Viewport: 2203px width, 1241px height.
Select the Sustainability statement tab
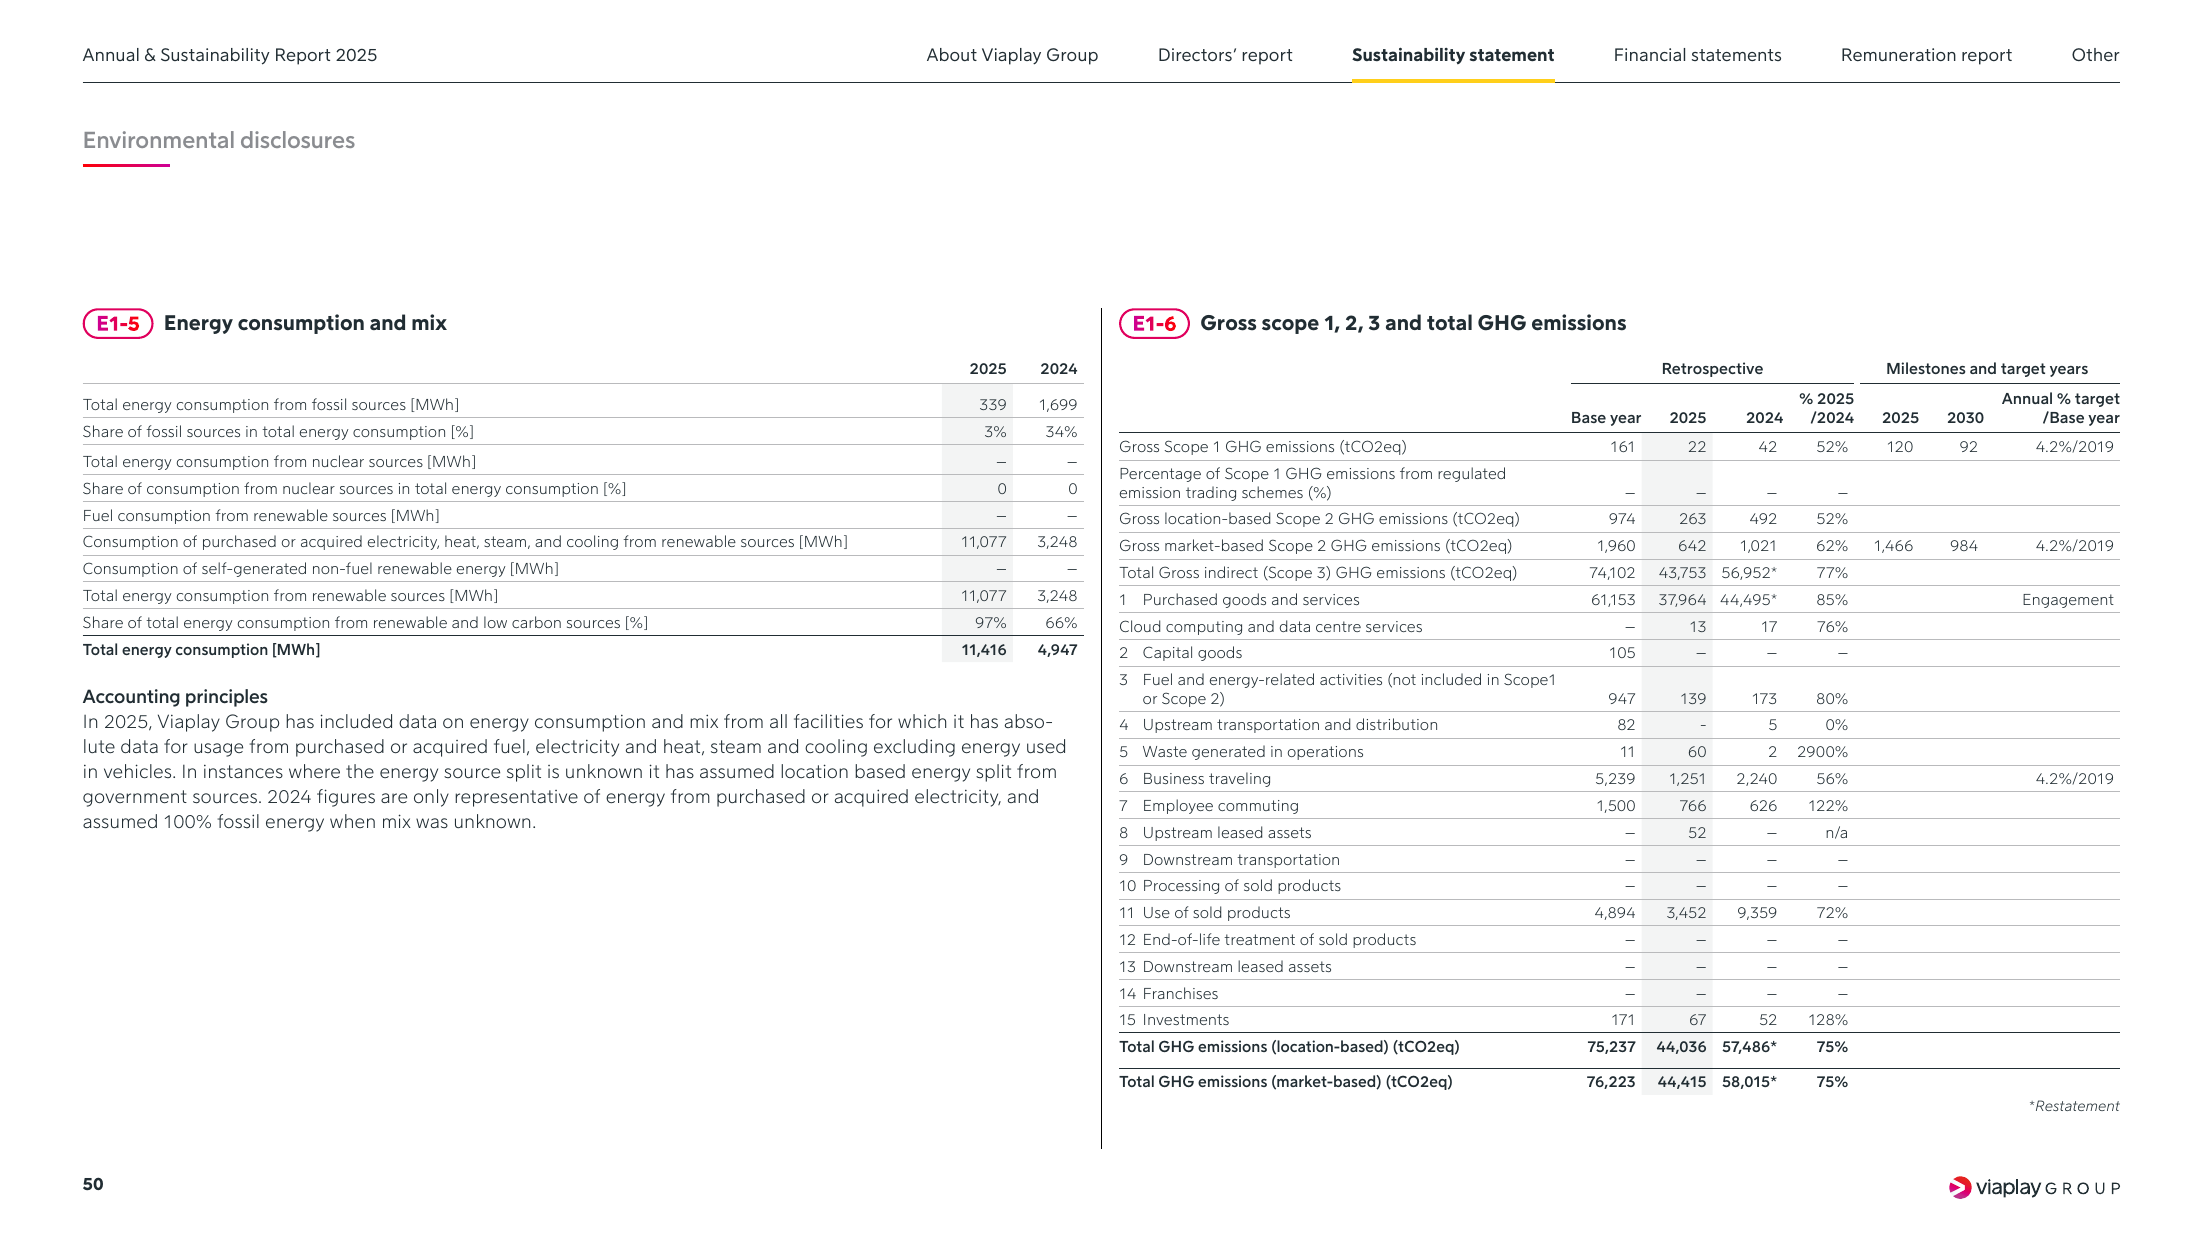1452,55
